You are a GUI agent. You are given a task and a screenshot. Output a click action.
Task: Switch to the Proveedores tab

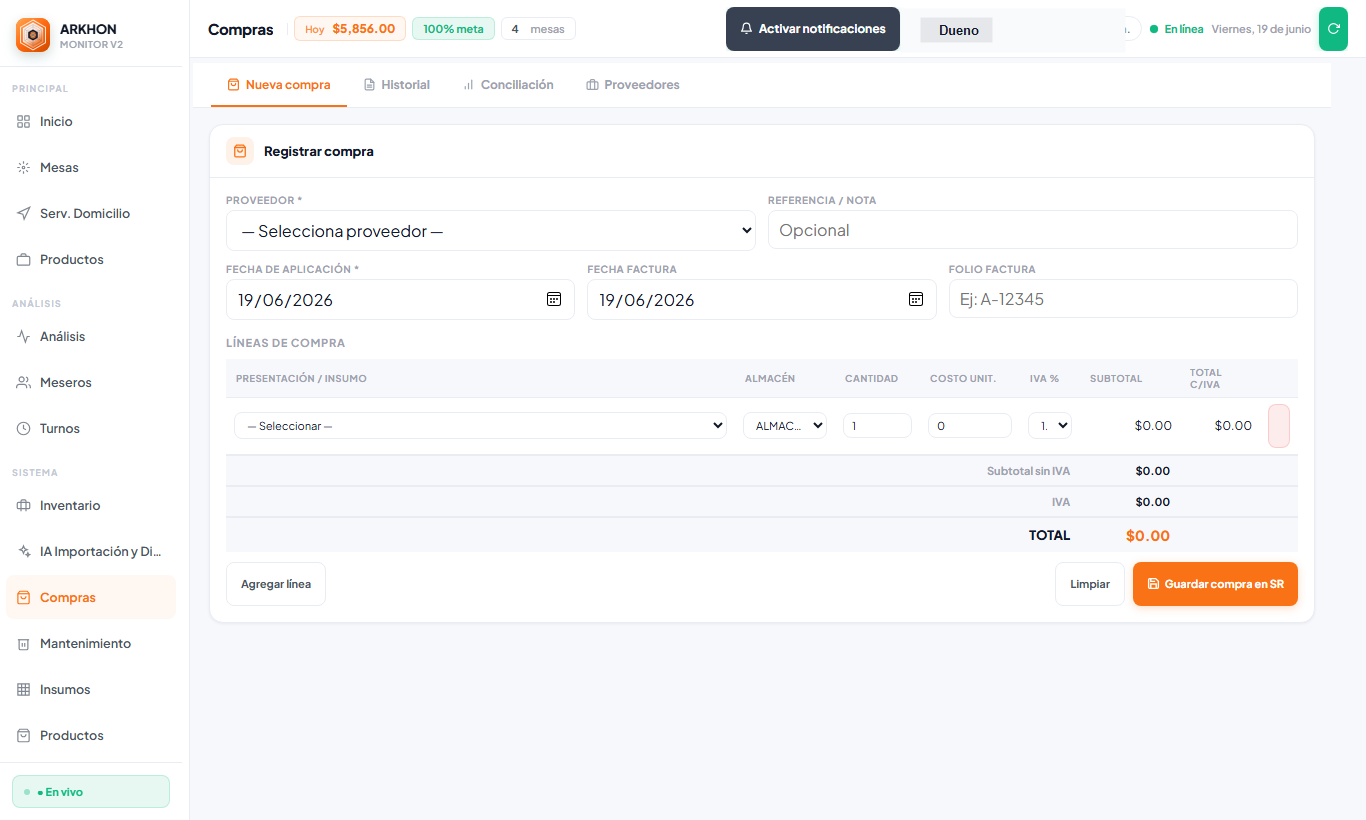[633, 85]
